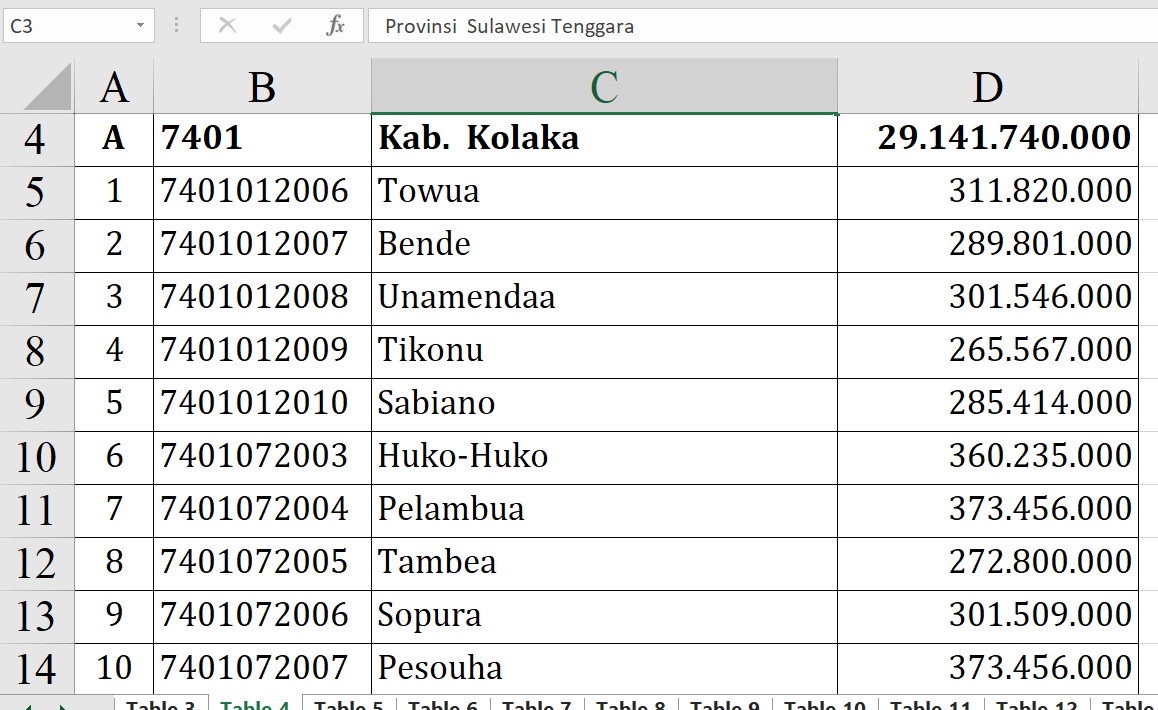This screenshot has height=710, width=1158.
Task: Click the cell with code 7401012008
Action: [x=262, y=297]
